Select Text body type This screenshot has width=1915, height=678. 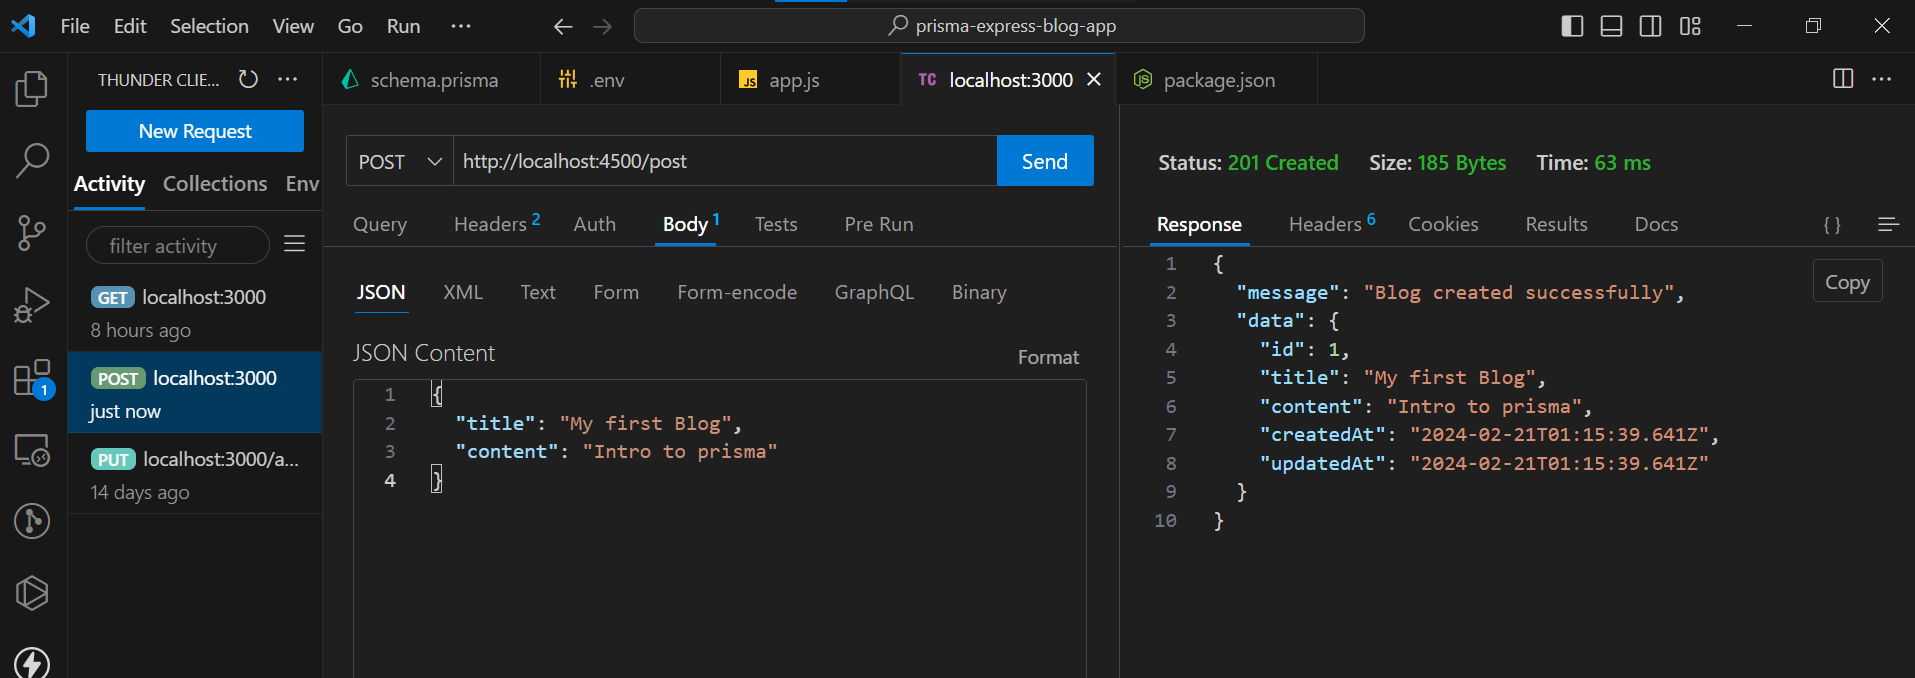coord(538,292)
